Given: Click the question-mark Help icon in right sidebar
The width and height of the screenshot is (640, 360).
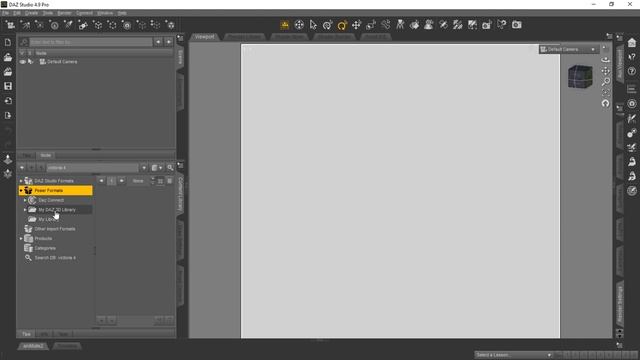Looking at the screenshot, I should click(x=632, y=71).
